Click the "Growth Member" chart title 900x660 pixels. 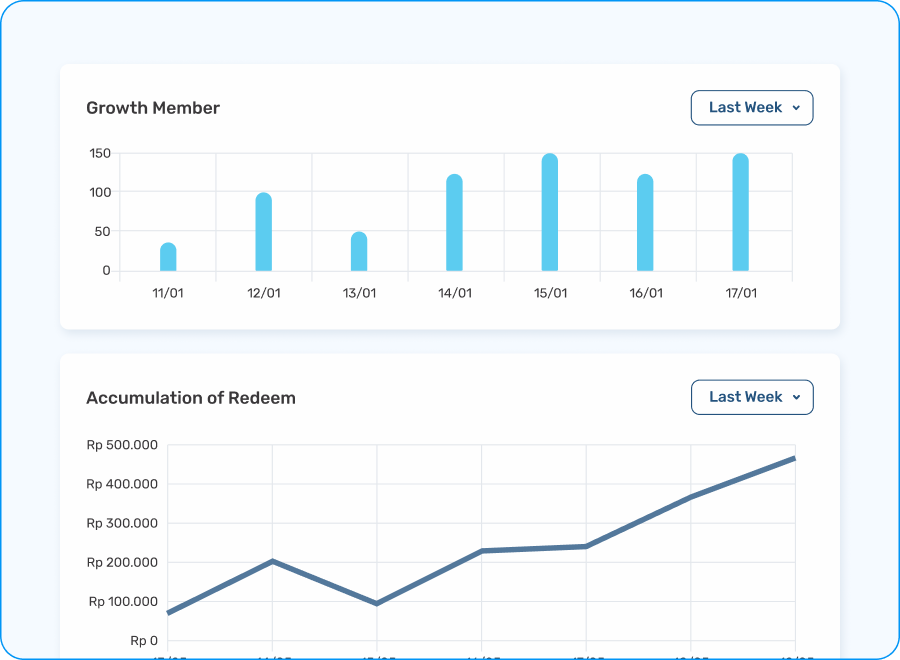tap(153, 108)
